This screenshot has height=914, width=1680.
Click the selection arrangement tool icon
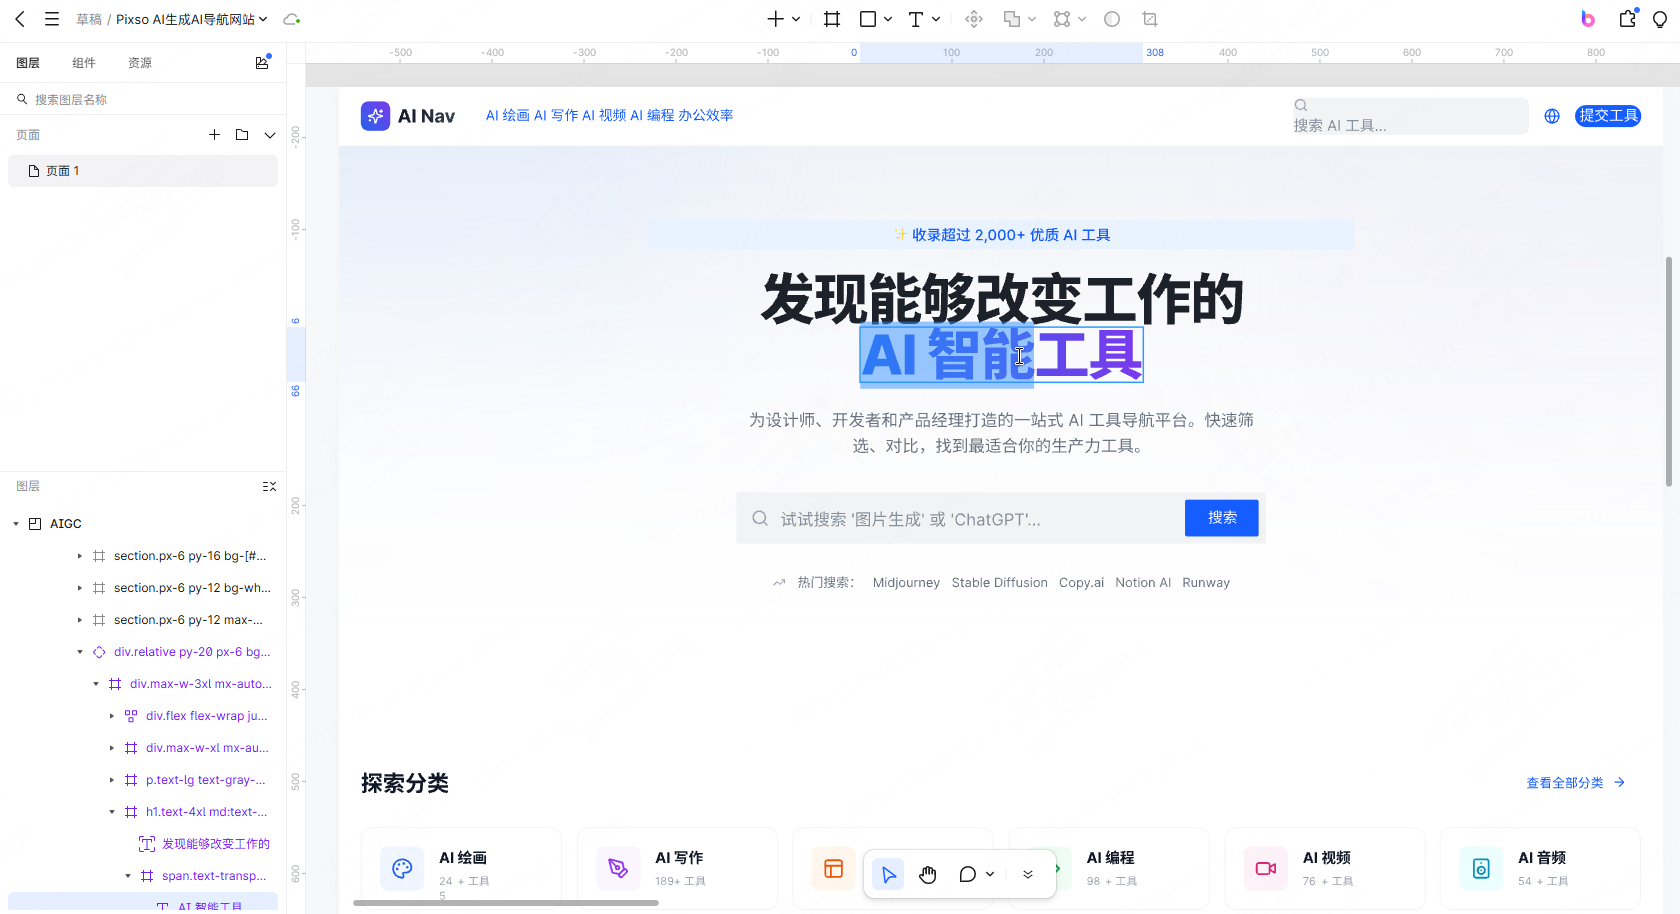(x=1062, y=19)
